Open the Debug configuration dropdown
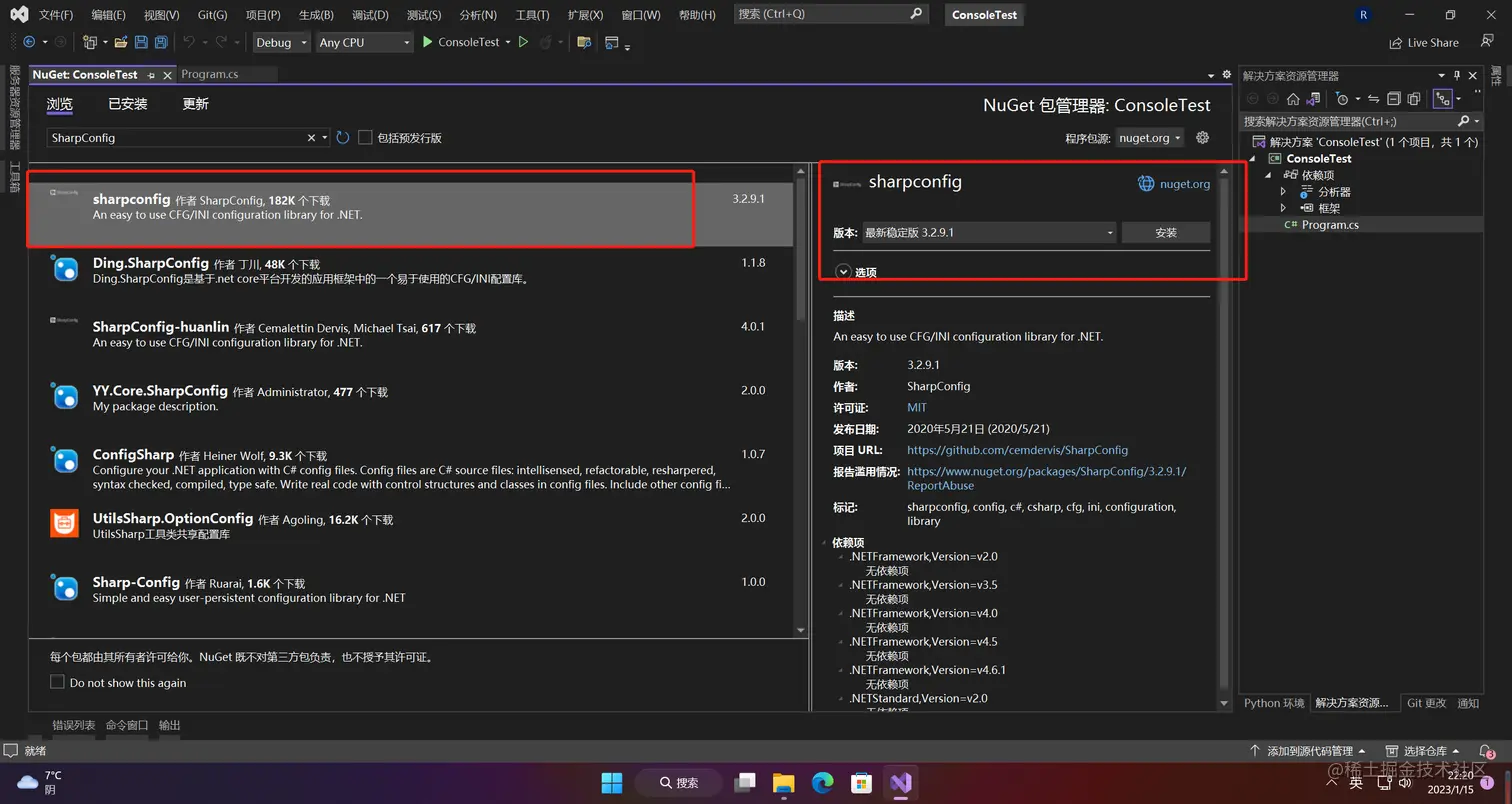Image resolution: width=1512 pixels, height=804 pixels. 281,42
